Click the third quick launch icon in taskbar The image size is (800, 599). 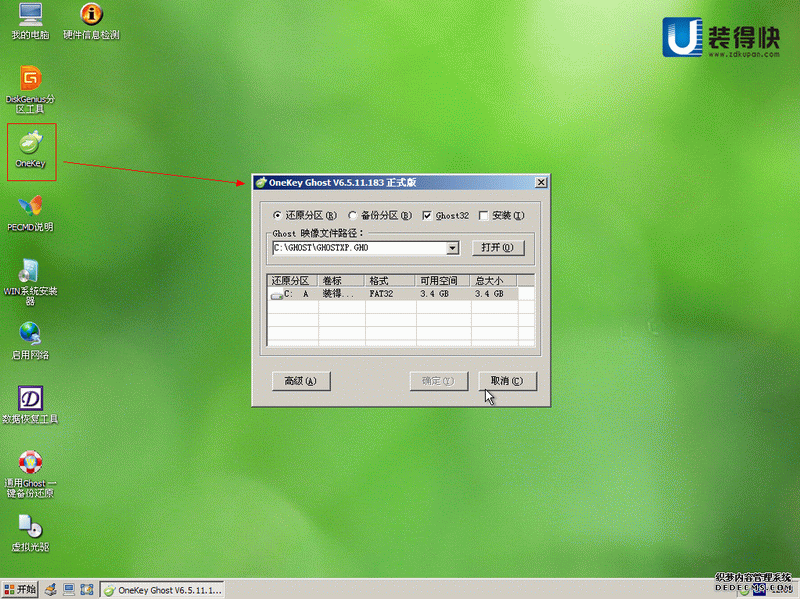tap(87, 590)
